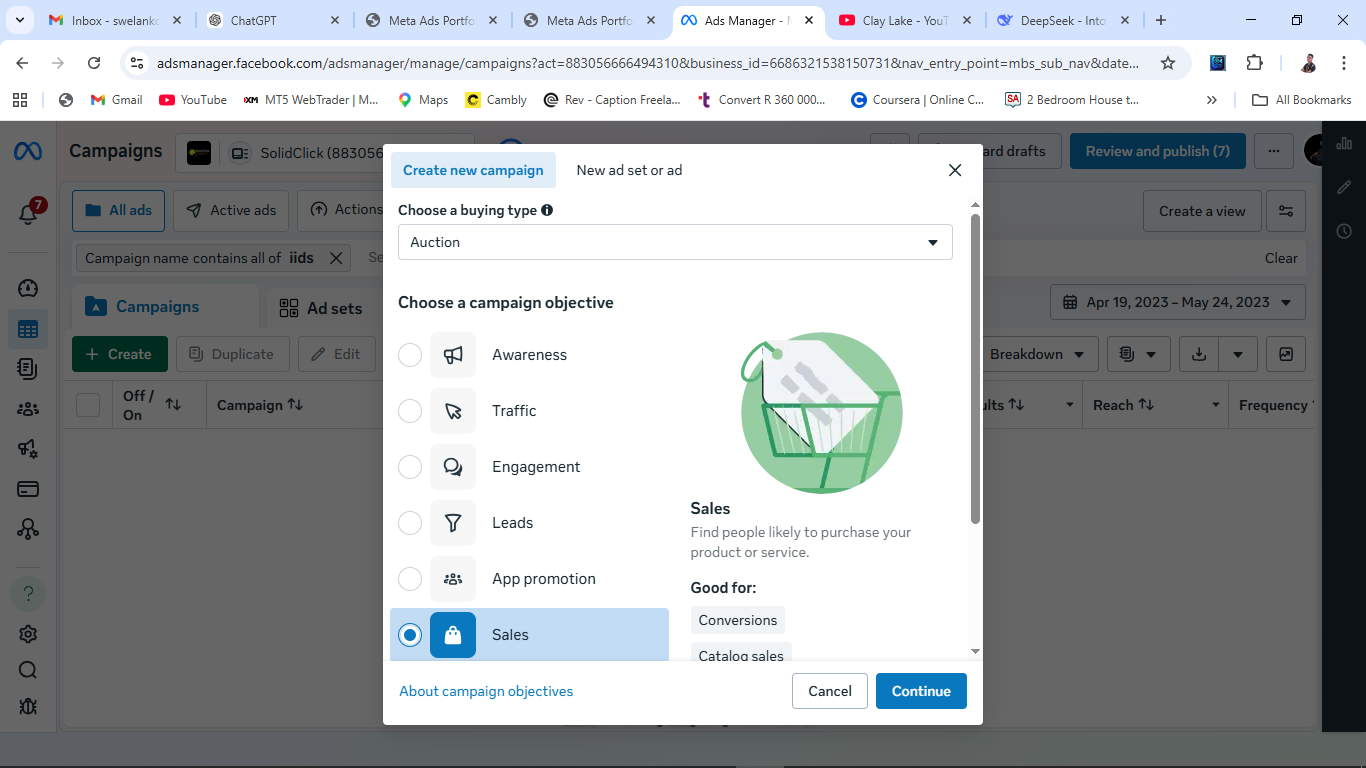Click the export download icon
1366x768 pixels.
pyautogui.click(x=1199, y=354)
